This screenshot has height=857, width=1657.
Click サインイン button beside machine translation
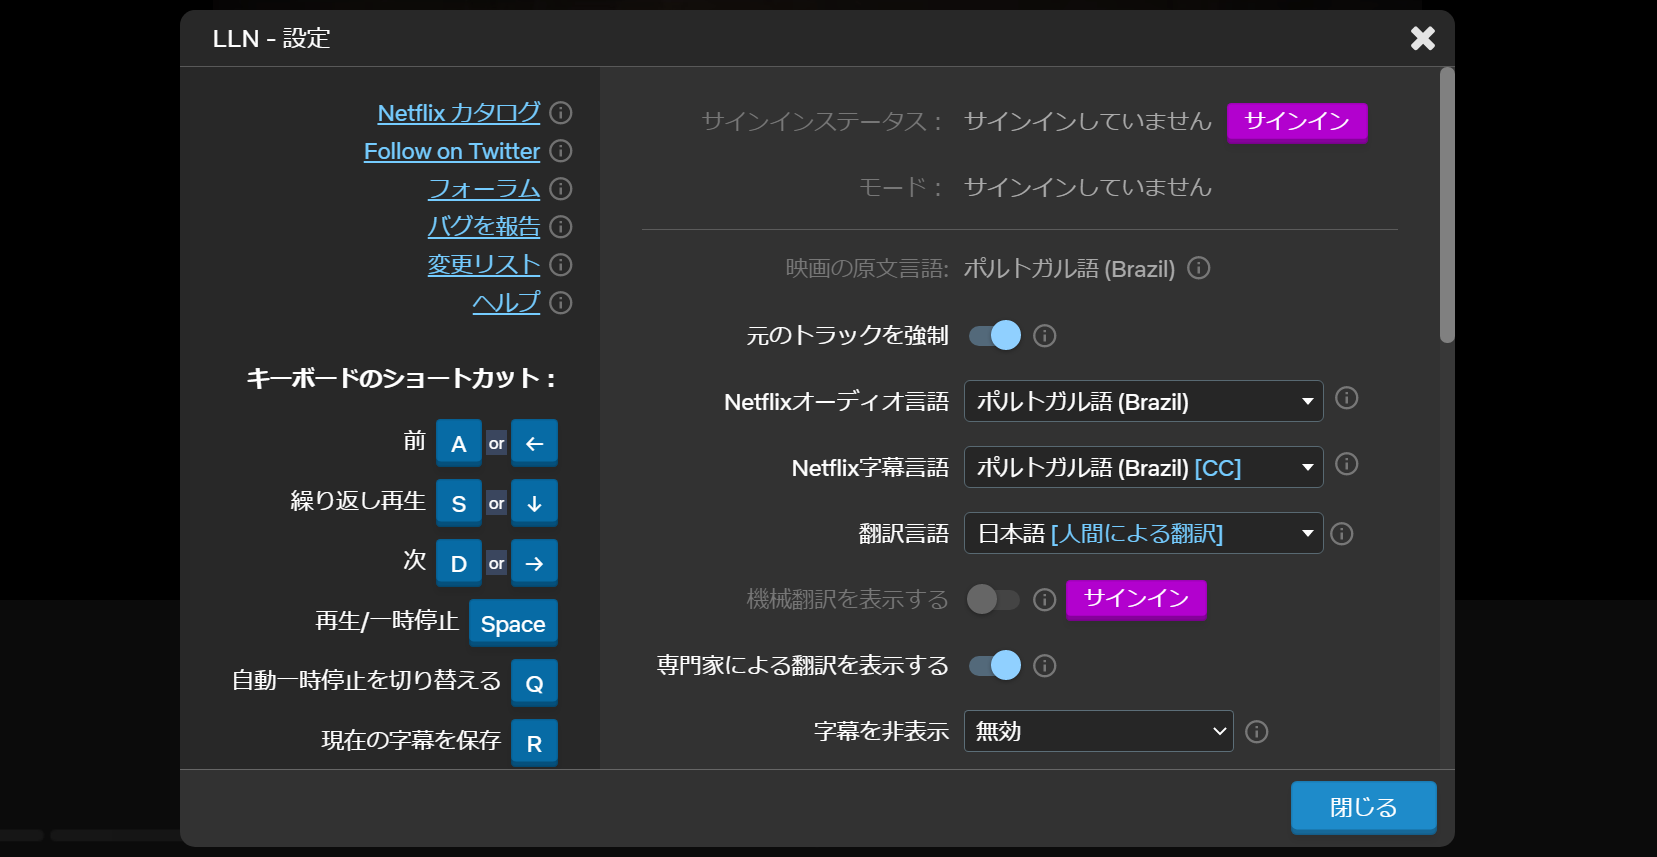[1136, 598]
